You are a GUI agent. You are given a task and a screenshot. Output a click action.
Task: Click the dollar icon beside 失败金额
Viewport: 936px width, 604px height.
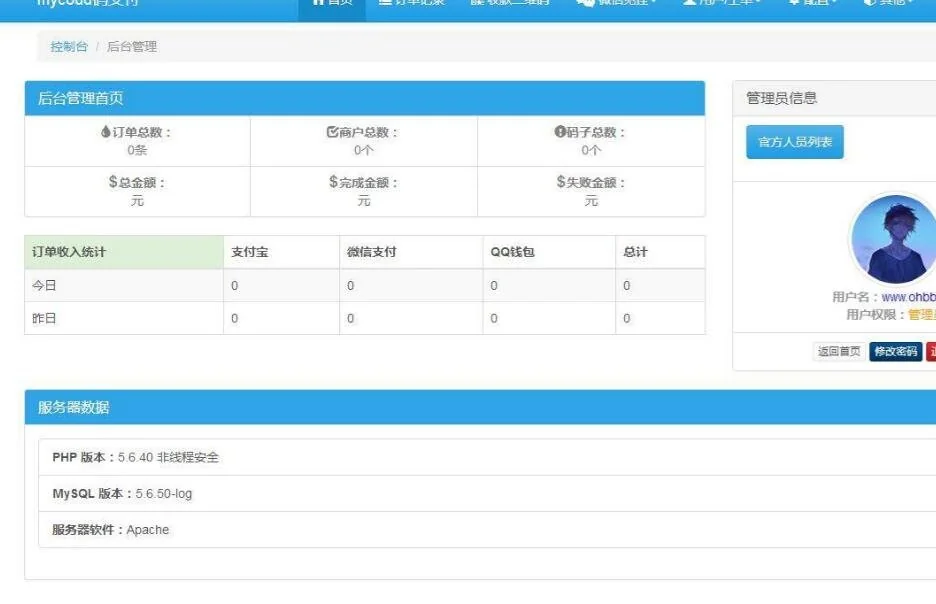tap(561, 182)
